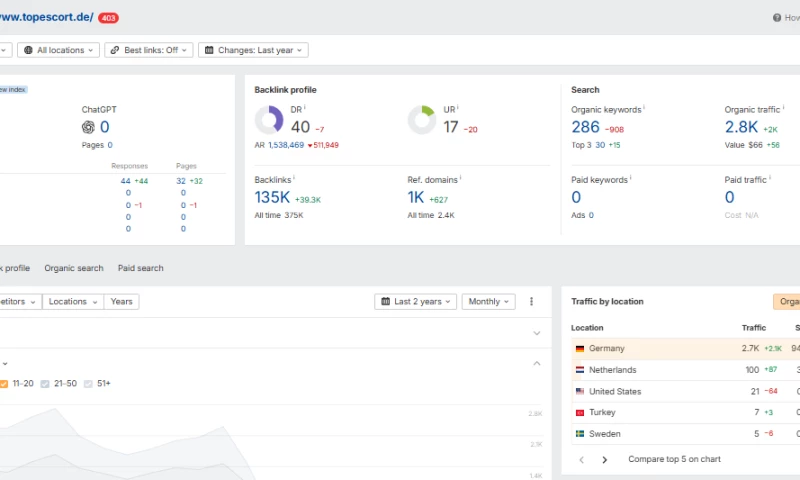Click the United States flag icon

click(x=580, y=391)
